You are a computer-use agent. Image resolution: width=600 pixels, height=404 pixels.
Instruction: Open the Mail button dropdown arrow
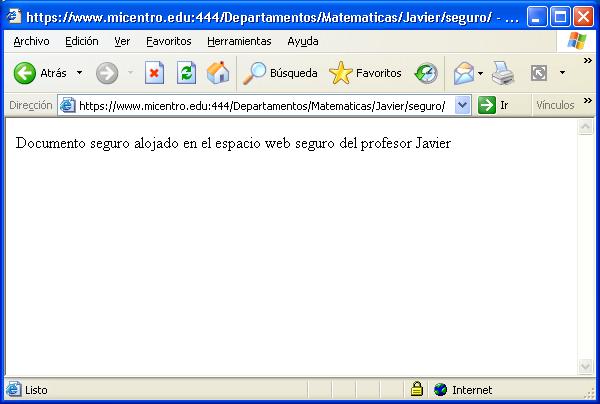[481, 73]
